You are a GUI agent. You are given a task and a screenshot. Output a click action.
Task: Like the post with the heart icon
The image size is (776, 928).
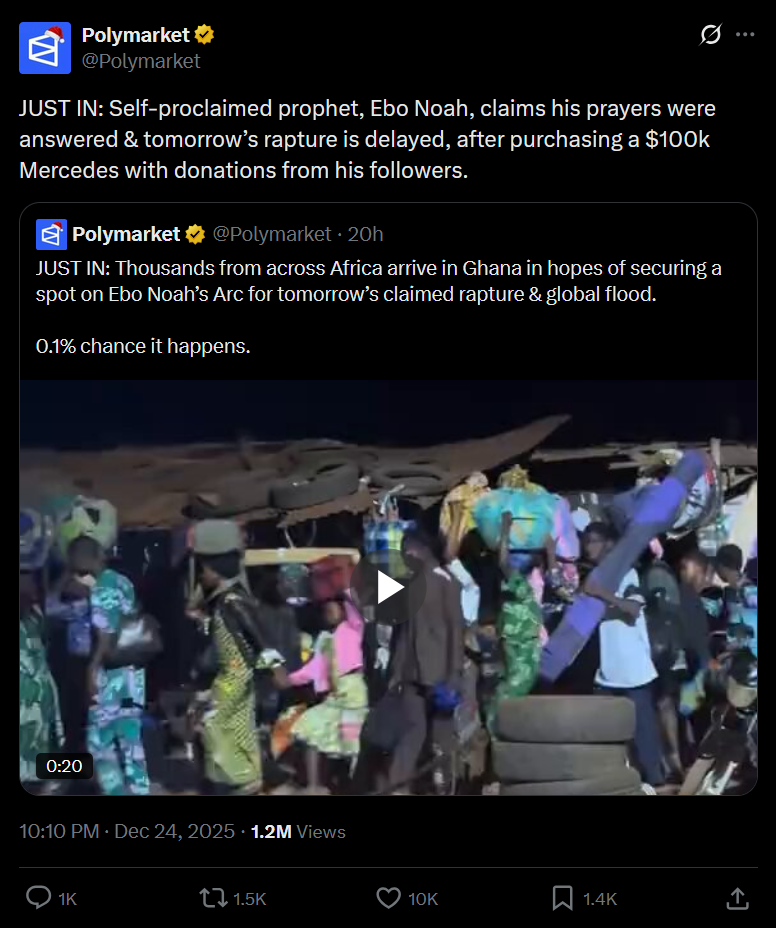tap(388, 898)
